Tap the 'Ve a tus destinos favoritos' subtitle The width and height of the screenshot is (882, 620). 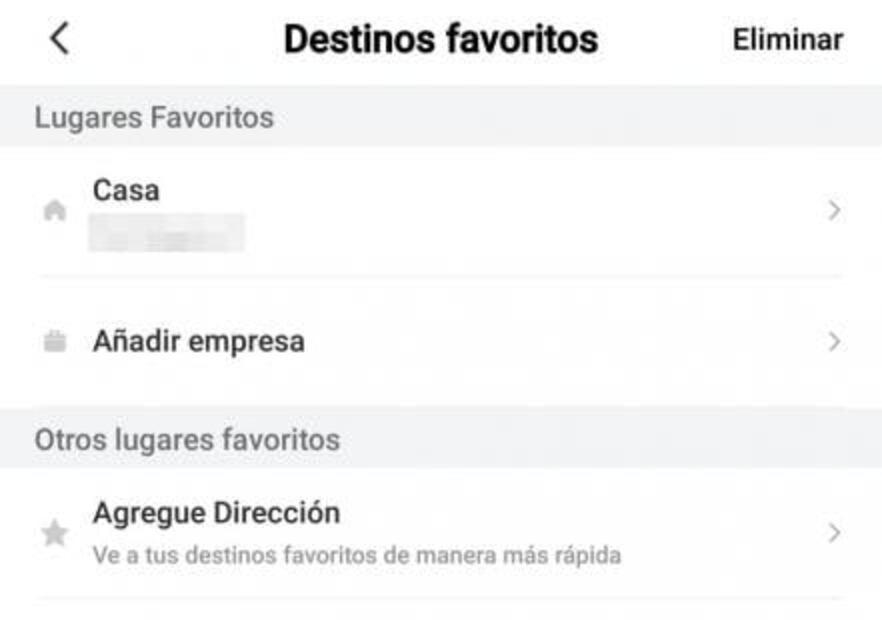click(x=356, y=555)
